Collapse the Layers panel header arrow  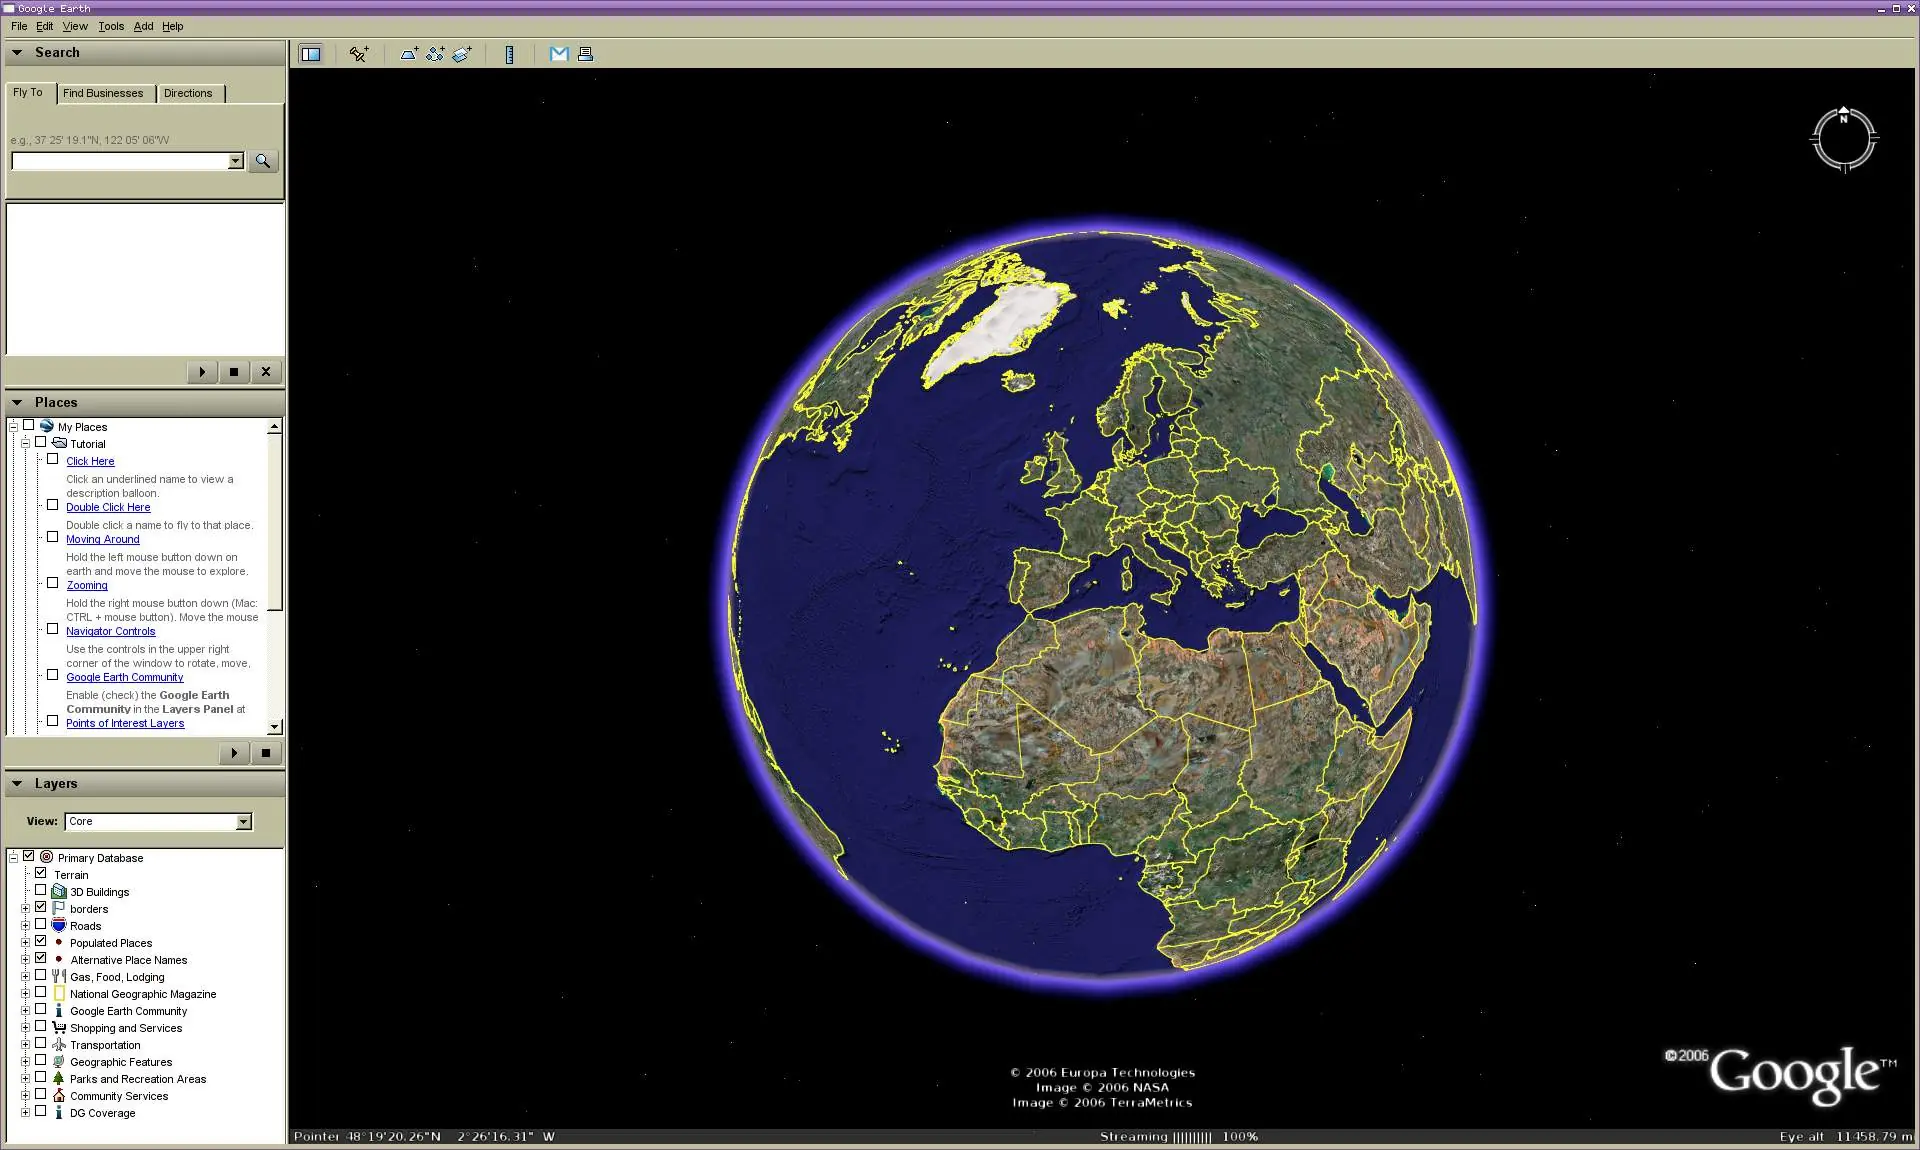point(16,784)
